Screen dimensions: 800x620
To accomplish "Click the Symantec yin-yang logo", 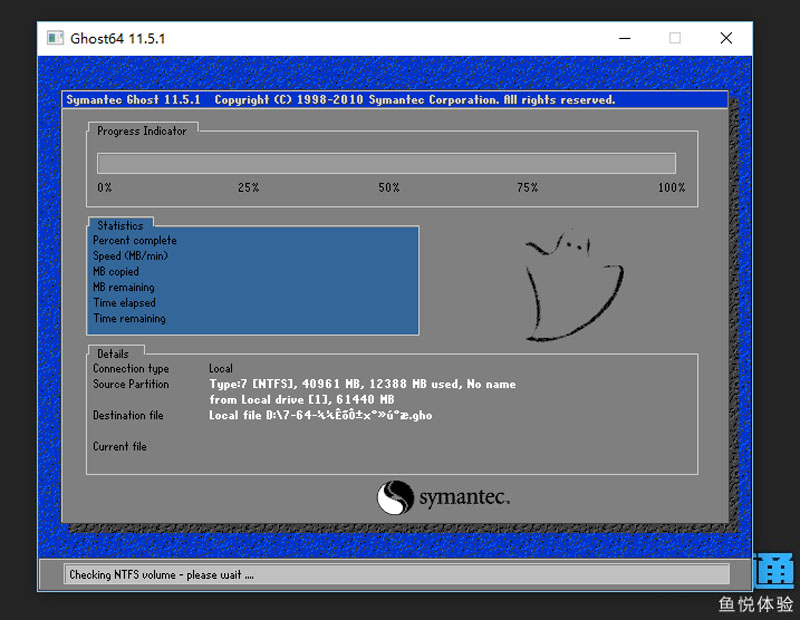I will tap(395, 497).
